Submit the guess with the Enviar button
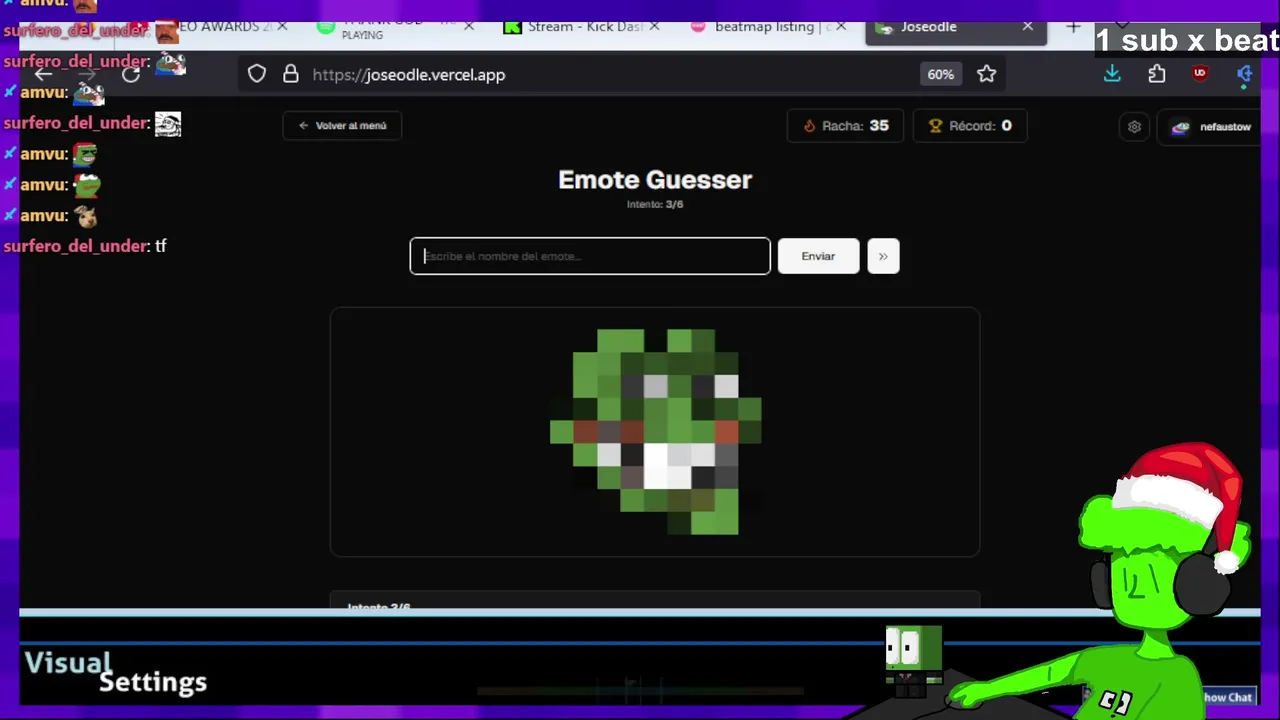The width and height of the screenshot is (1280, 720). (818, 256)
